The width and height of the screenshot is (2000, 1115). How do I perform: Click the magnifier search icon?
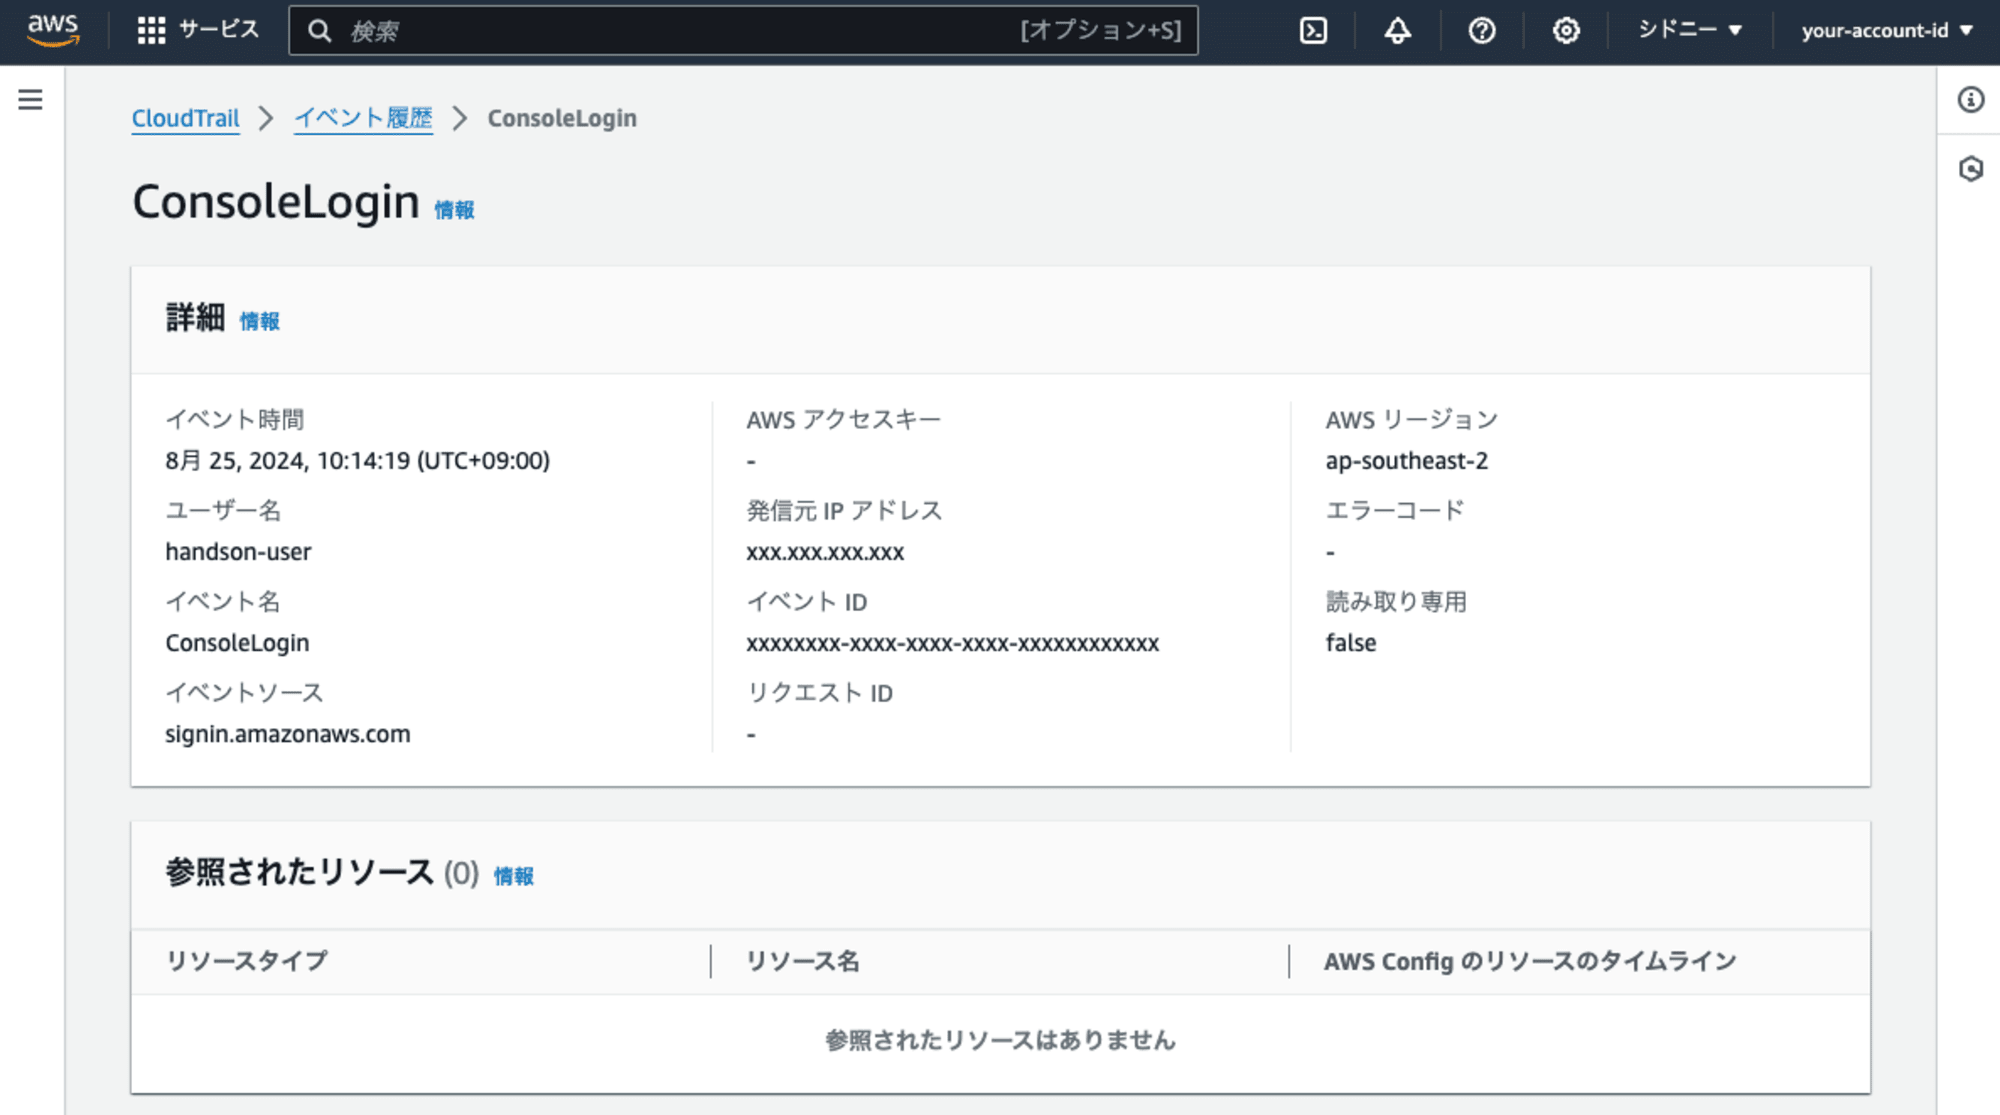(x=319, y=31)
